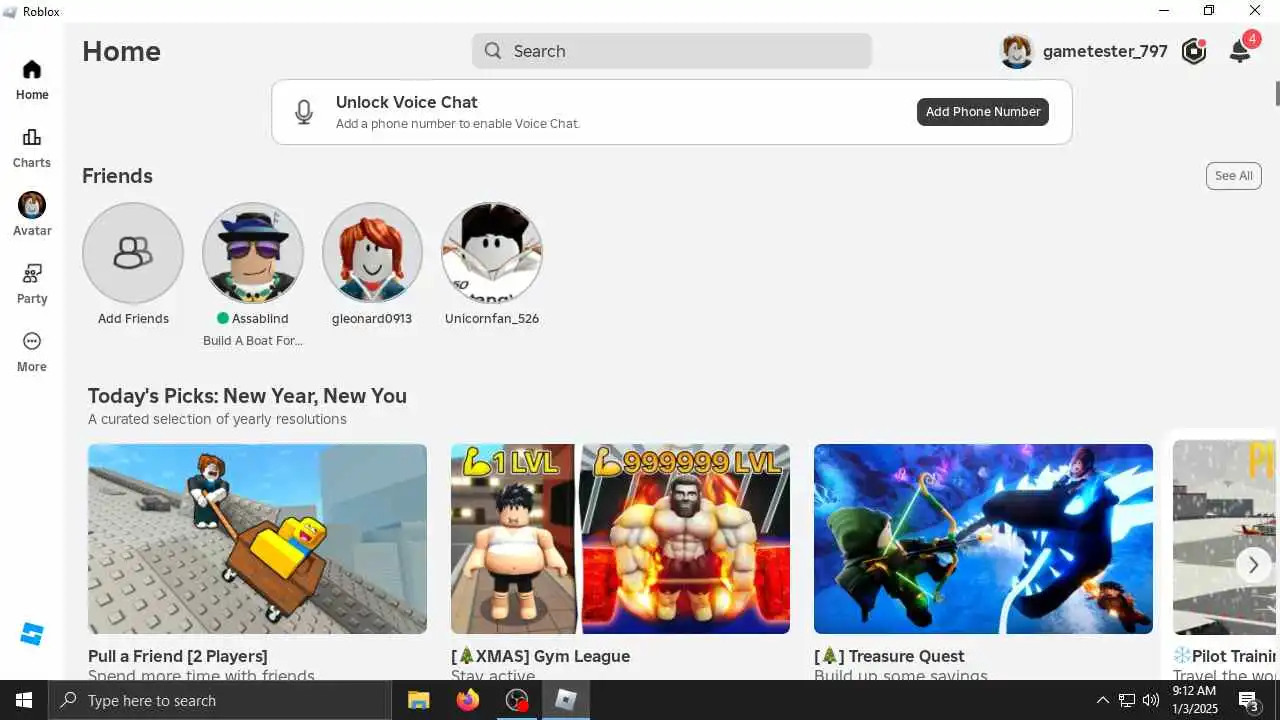This screenshot has height=720, width=1280.
Task: Open the taskbar network icon
Action: pyautogui.click(x=1127, y=700)
